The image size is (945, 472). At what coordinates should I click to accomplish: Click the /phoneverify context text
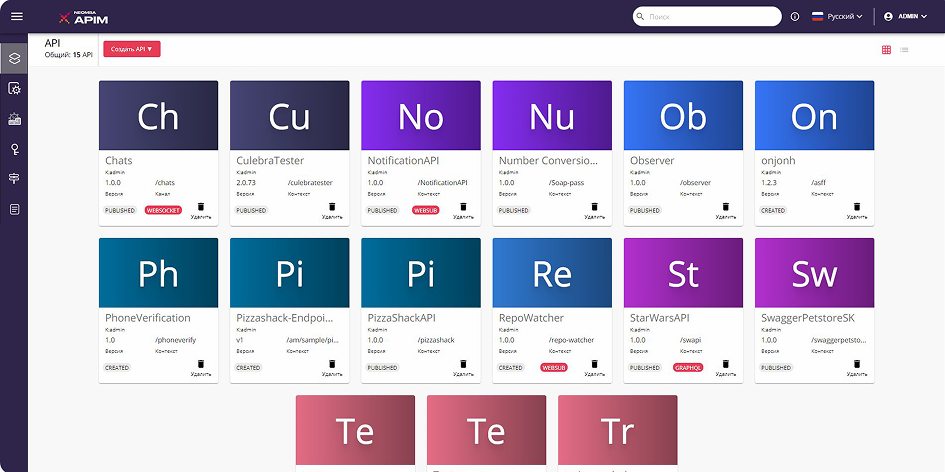(x=175, y=340)
